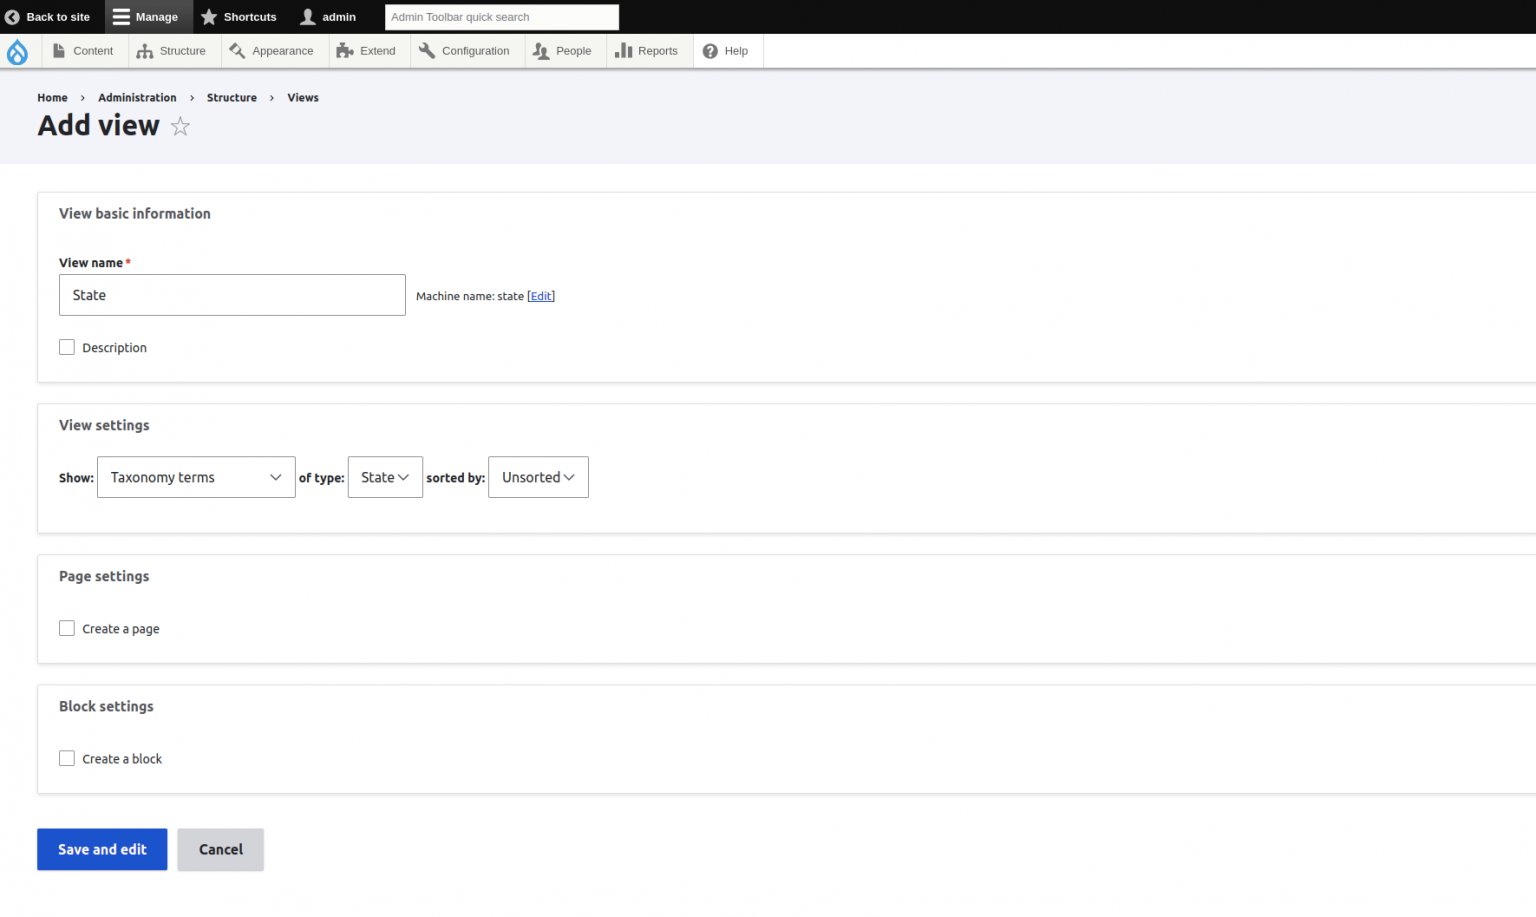Viewport: 1536px width, 917px height.
Task: Select the Configuration wrench icon
Action: tap(427, 50)
